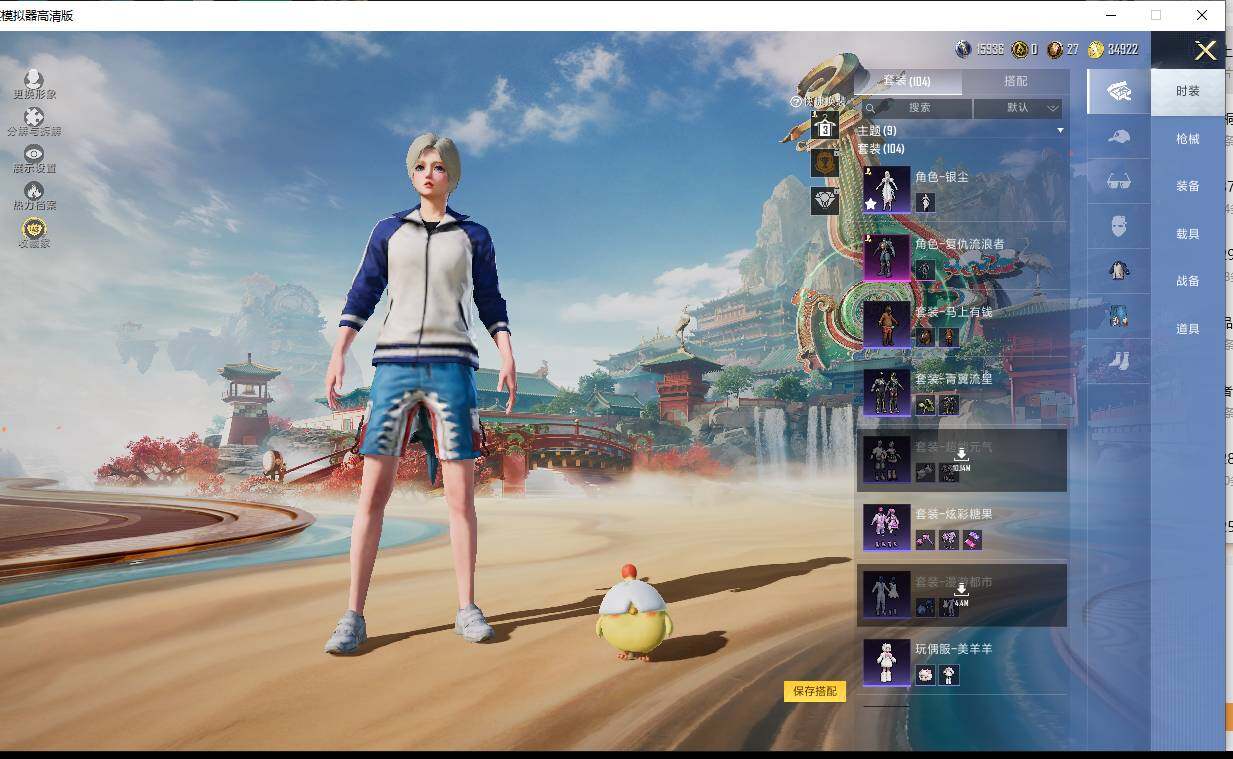
Task: Click the wardrobe hanger preset 3 icon
Action: (825, 126)
